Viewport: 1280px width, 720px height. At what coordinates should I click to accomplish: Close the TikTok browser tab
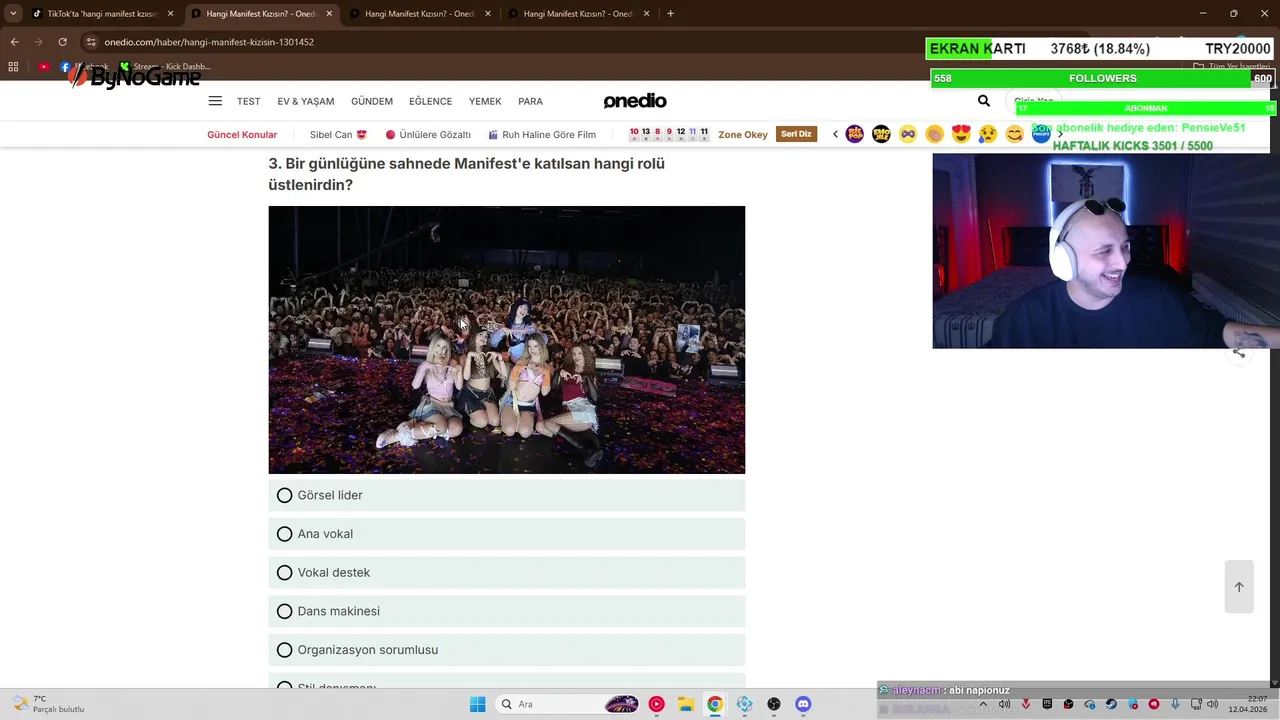click(x=170, y=14)
